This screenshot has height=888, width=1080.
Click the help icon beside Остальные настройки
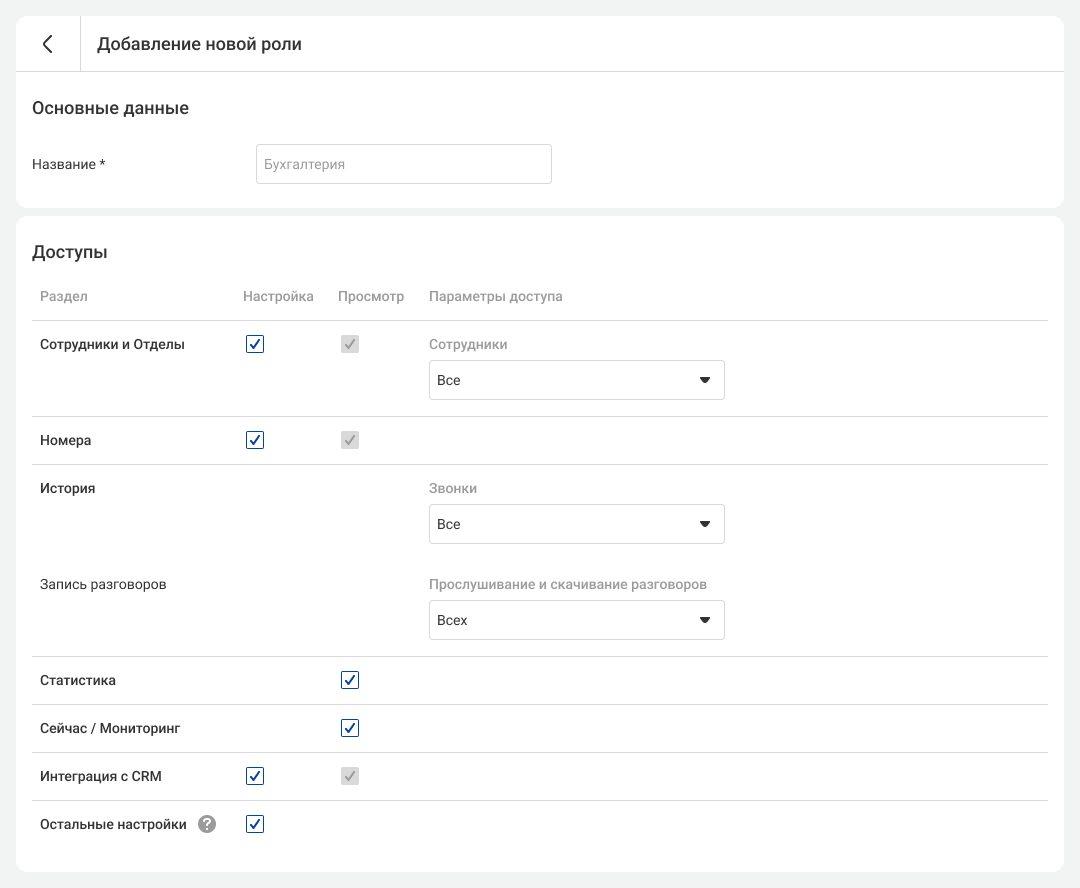click(x=207, y=824)
